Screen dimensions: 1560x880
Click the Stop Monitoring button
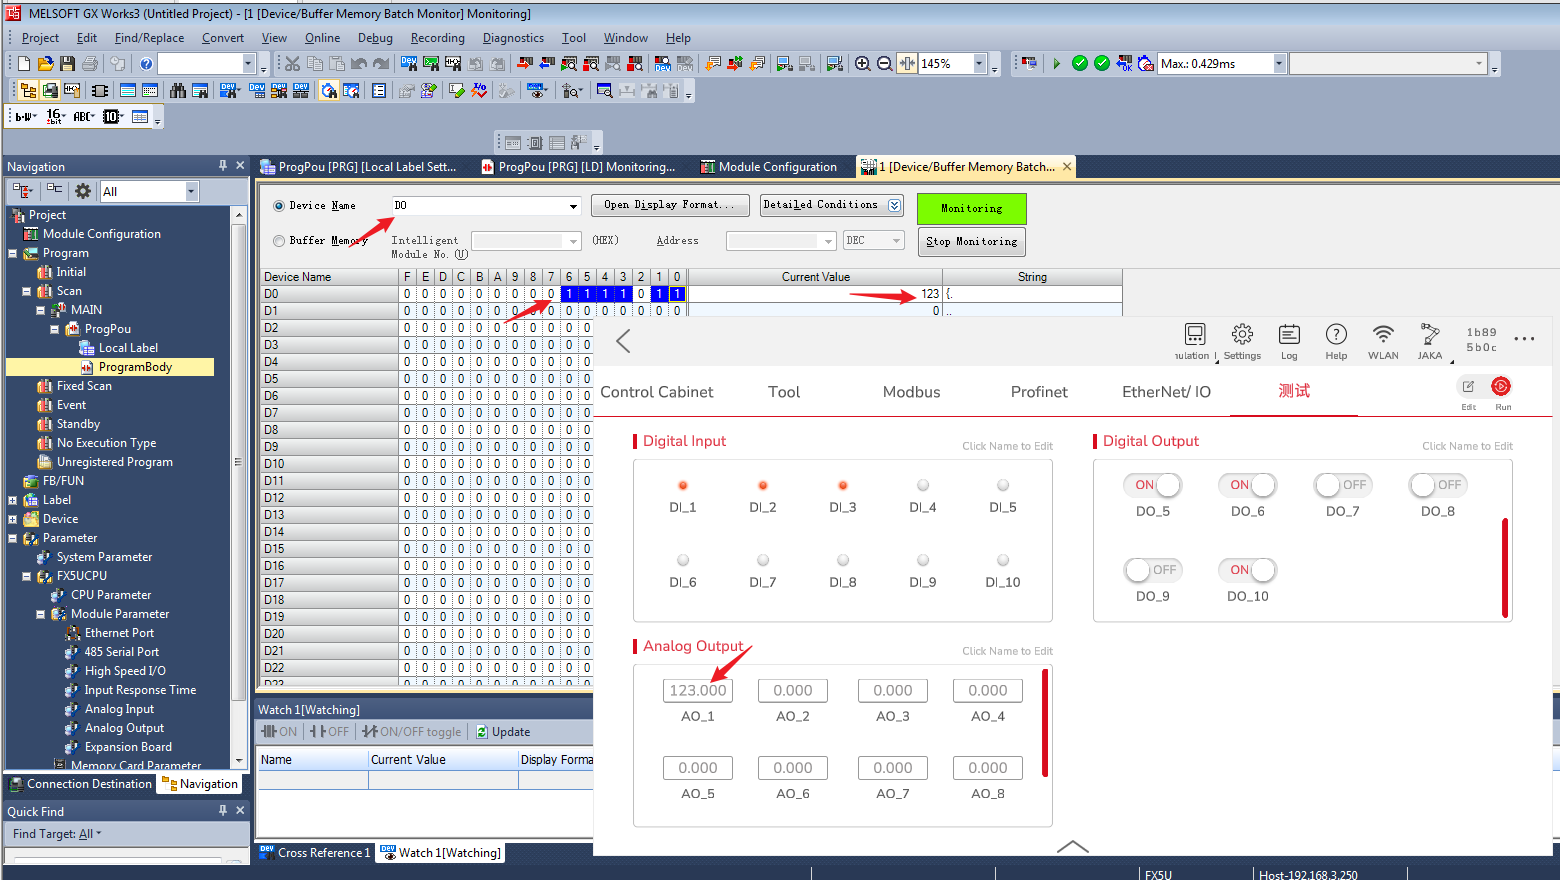point(971,242)
